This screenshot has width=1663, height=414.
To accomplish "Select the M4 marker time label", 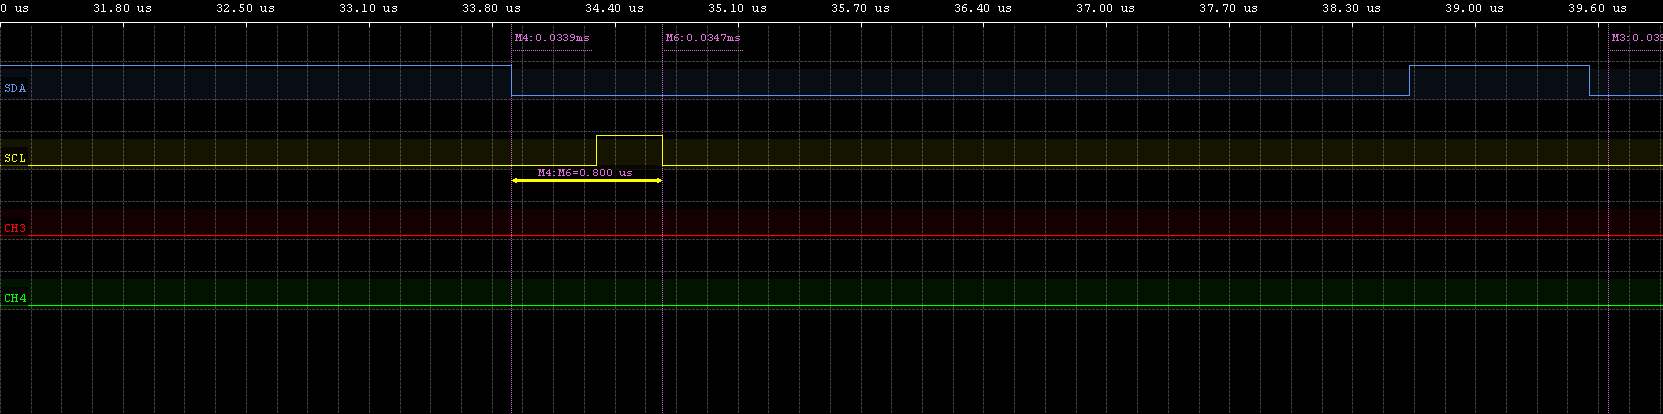I will [x=552, y=38].
